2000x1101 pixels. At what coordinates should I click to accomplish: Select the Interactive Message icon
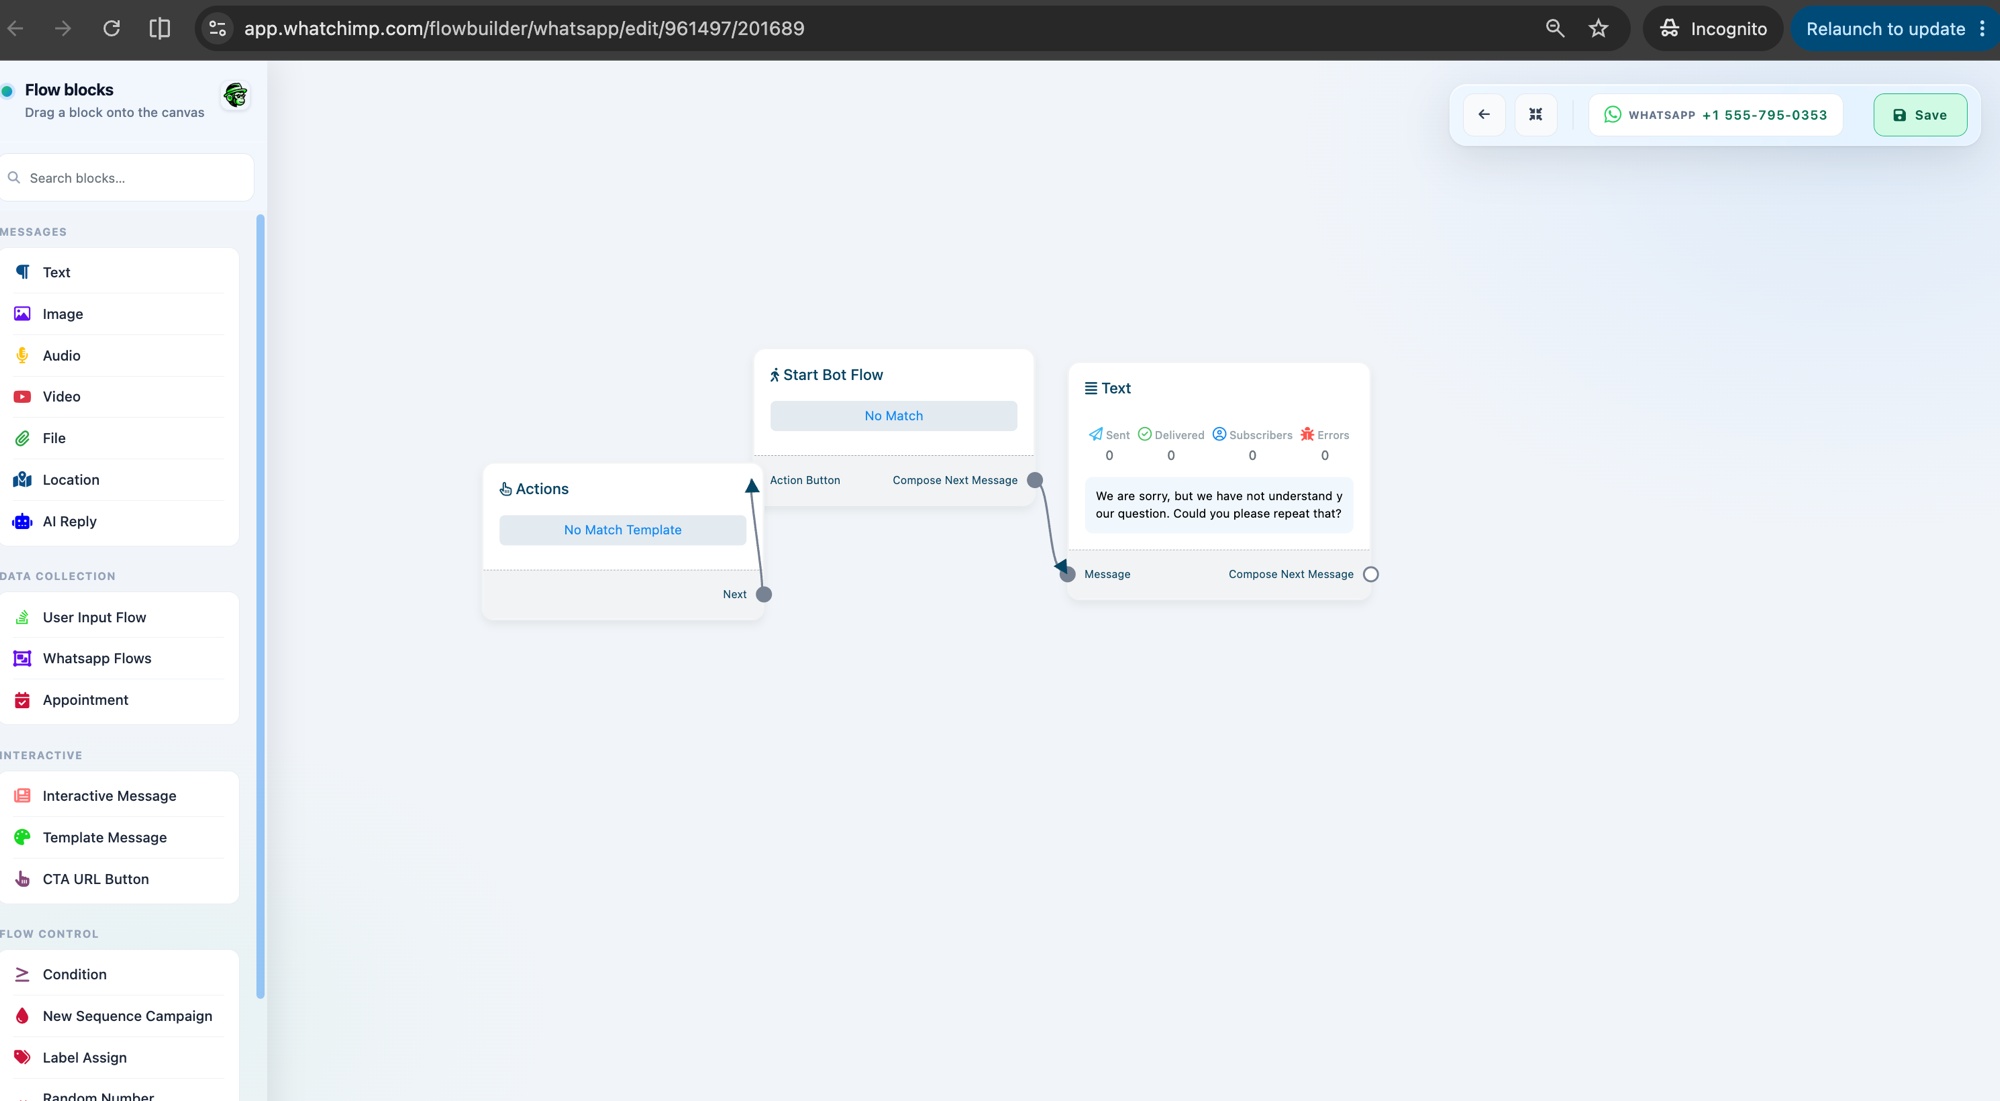click(x=22, y=796)
